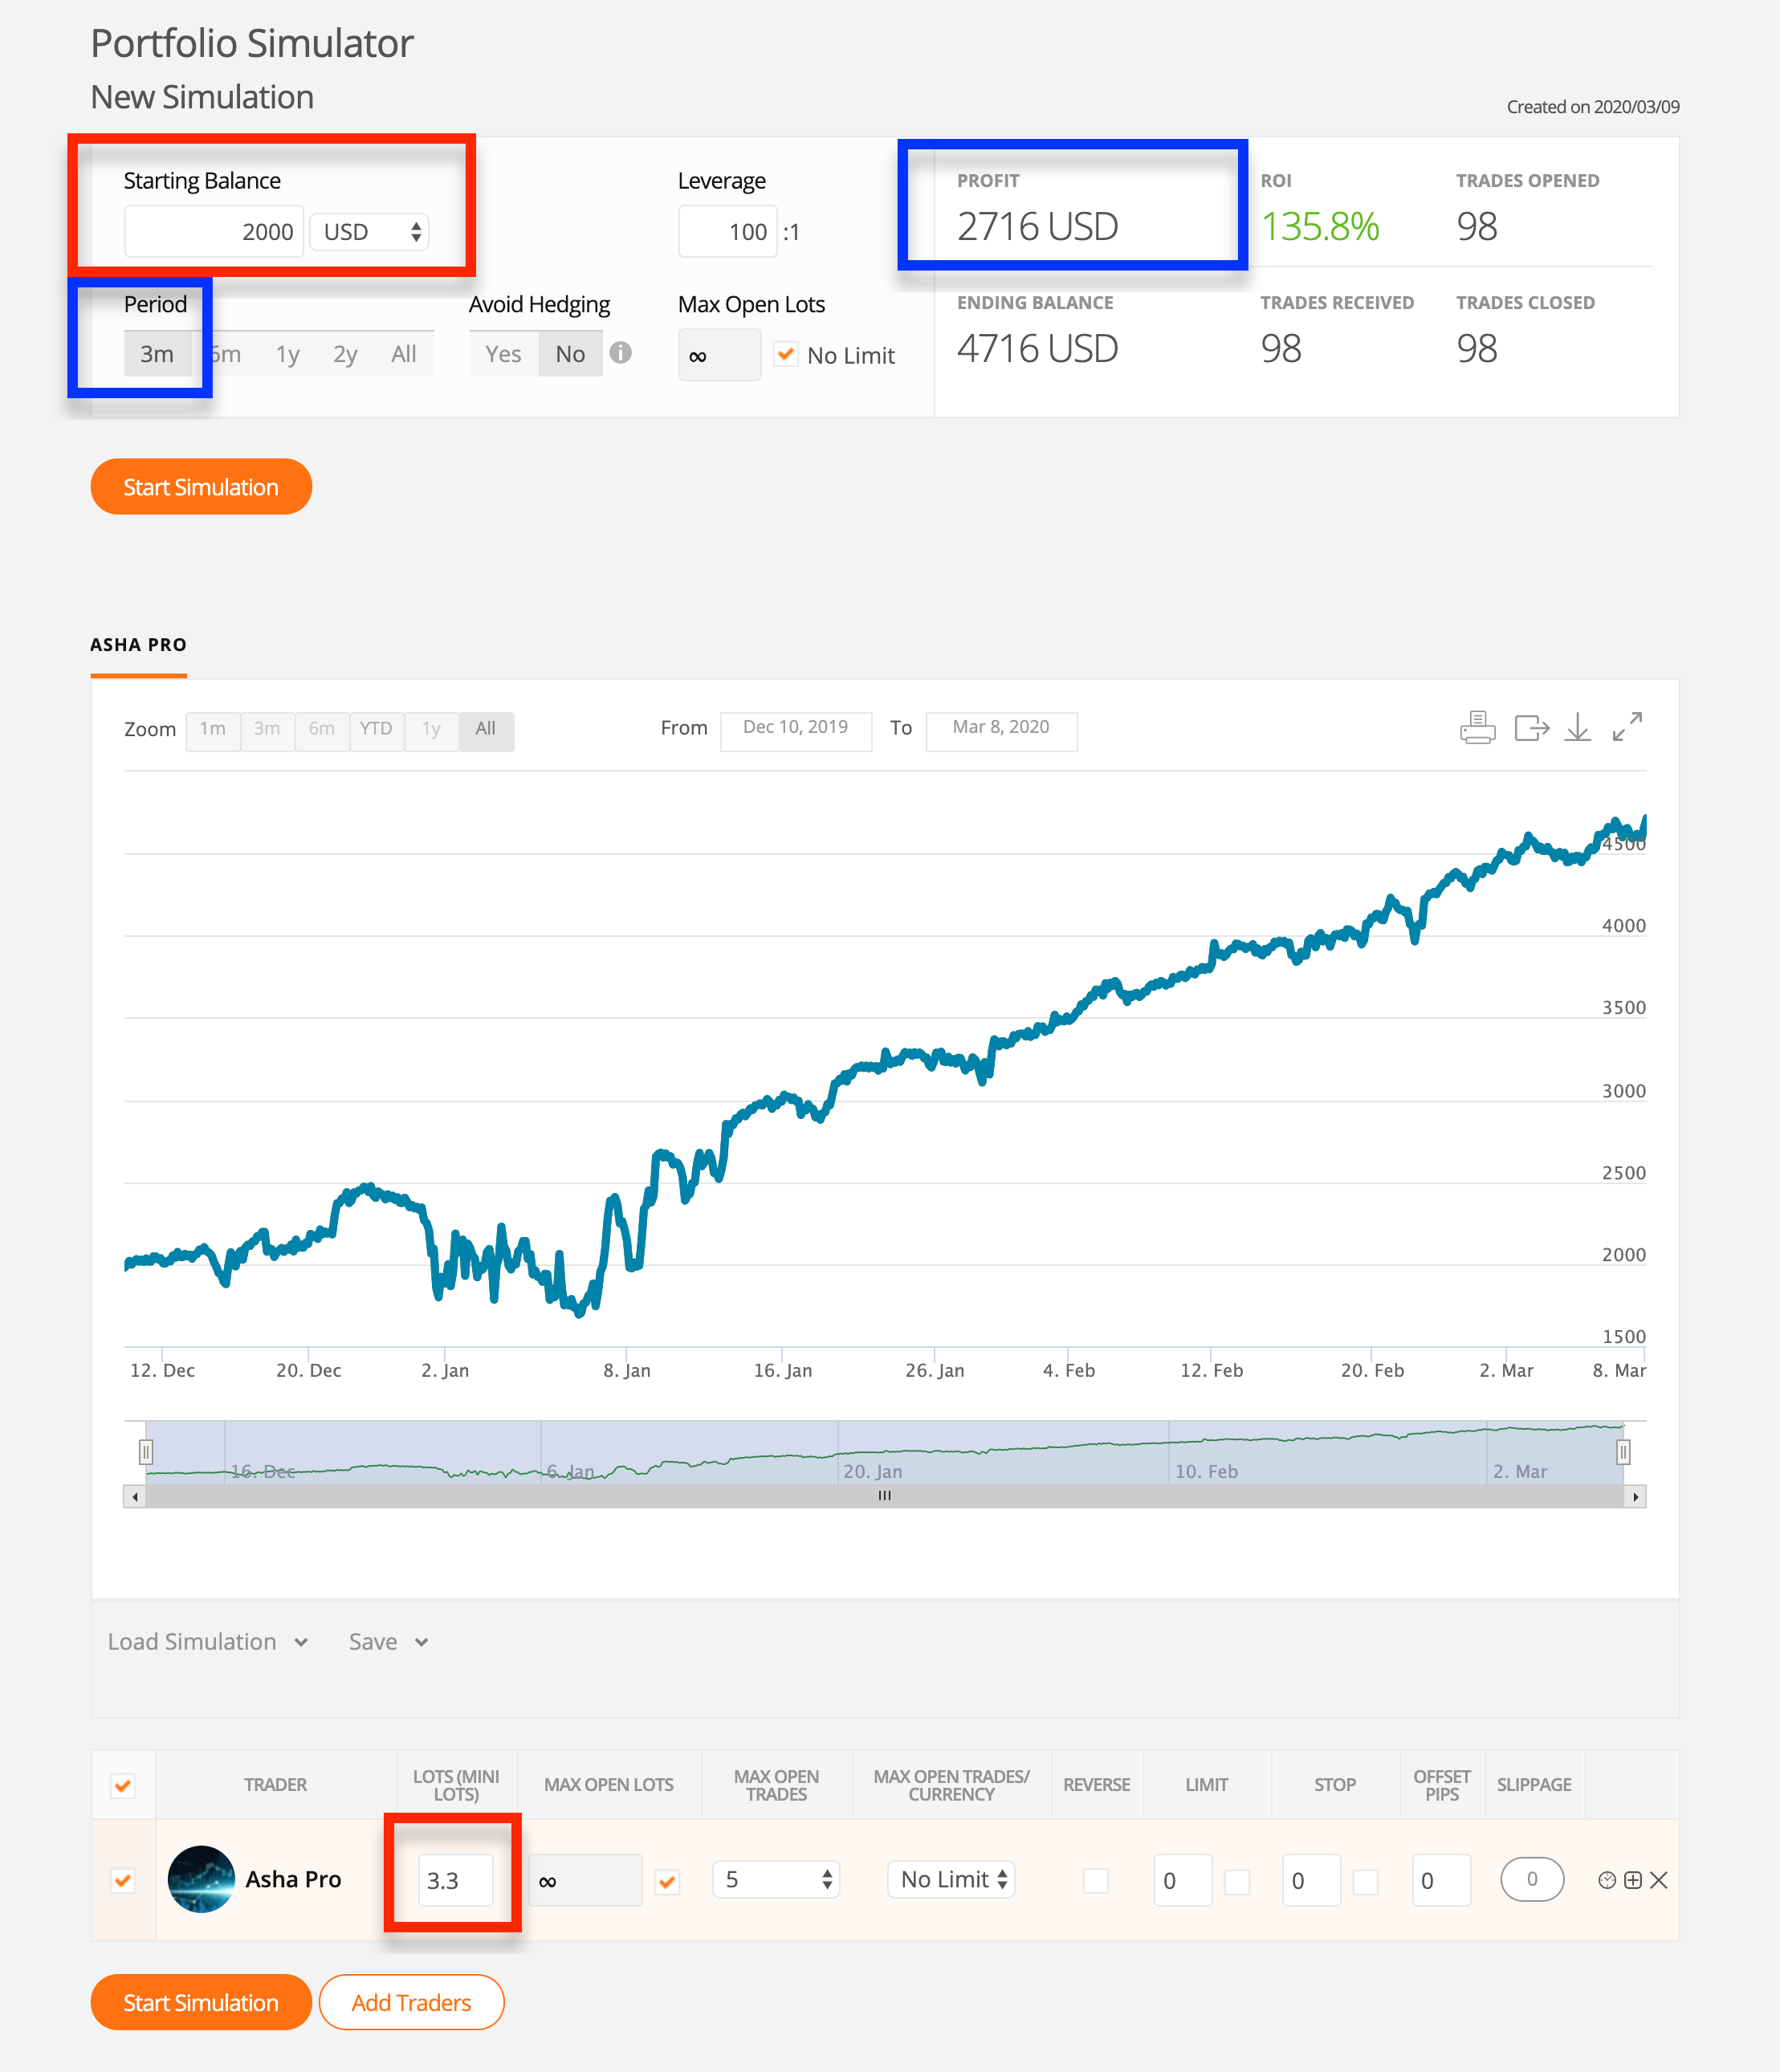This screenshot has width=1780, height=2072.
Task: Open the Max Open Trades/Currency No Limit dropdown
Action: coord(951,1880)
